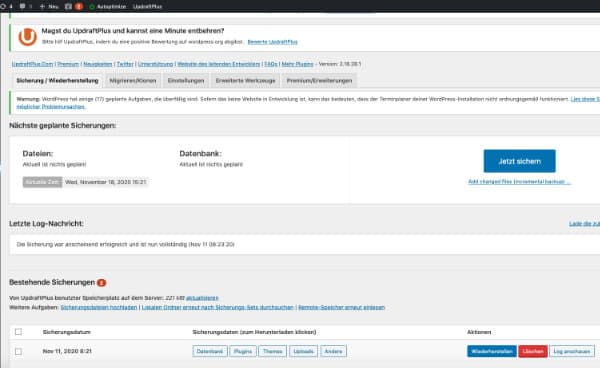Image resolution: width=600 pixels, height=368 pixels.
Task: Check the Nov 11, 2020 backup row checkbox
Action: tap(18, 351)
